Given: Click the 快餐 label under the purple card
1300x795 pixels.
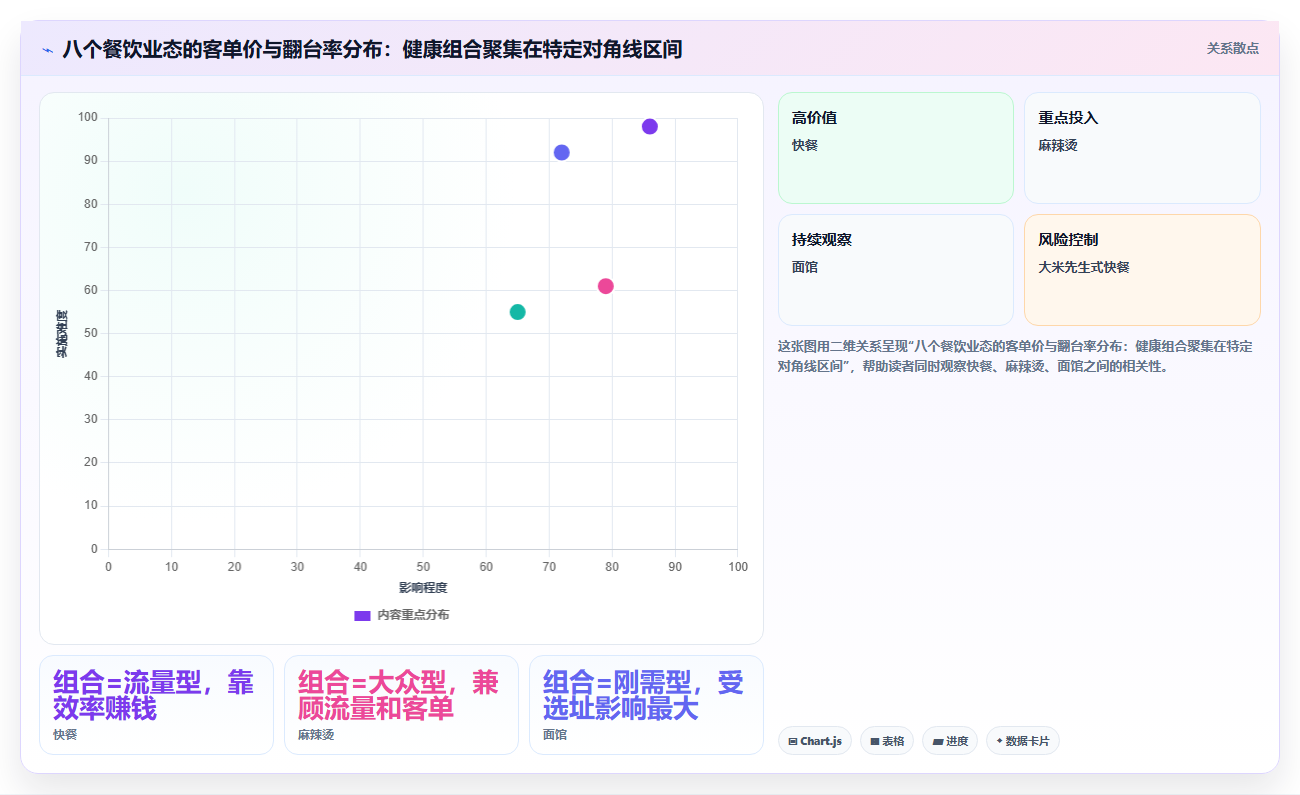Looking at the screenshot, I should pos(65,735).
